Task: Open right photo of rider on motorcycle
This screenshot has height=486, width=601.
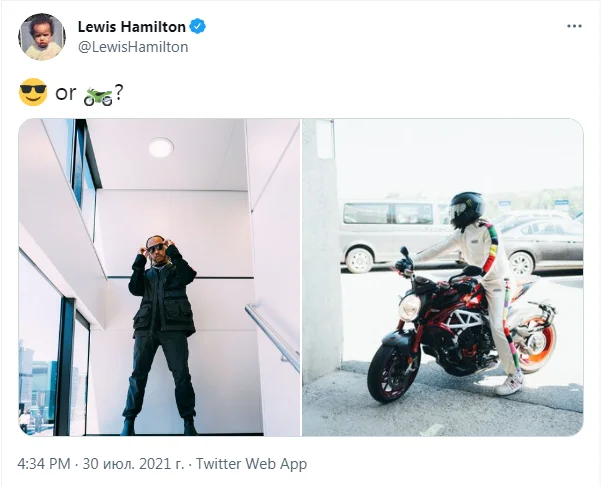Action: 443,277
